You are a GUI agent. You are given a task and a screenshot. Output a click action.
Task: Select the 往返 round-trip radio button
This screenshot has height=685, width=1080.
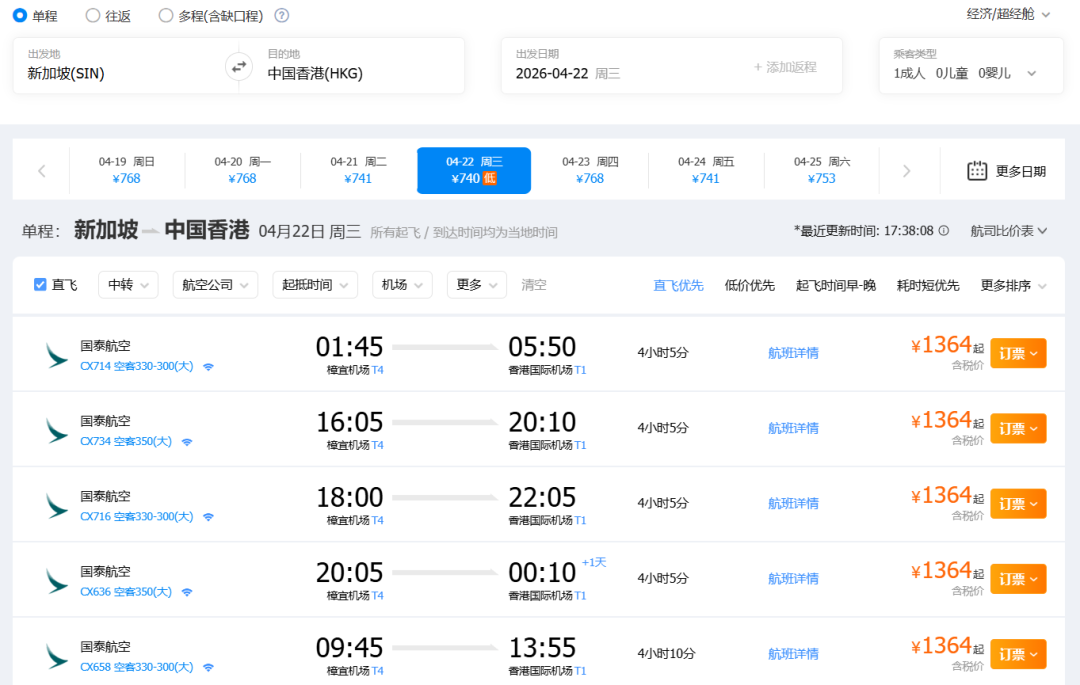tap(93, 15)
